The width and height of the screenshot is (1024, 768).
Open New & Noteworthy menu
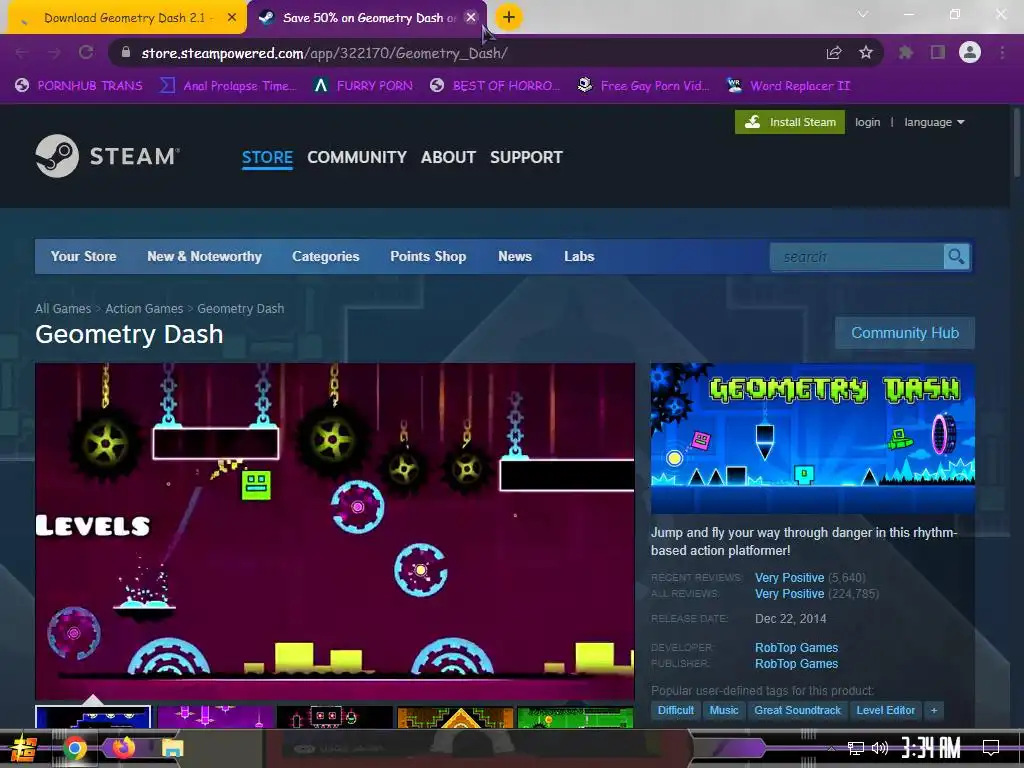[204, 257]
